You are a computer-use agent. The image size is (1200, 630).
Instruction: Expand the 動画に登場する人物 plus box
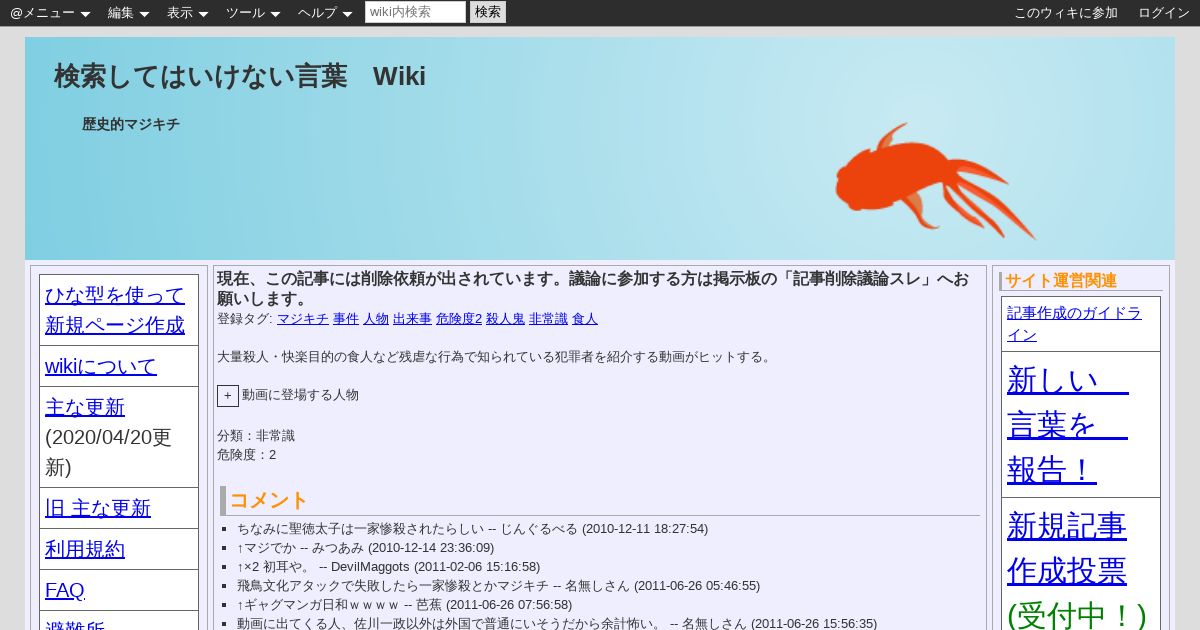click(228, 396)
